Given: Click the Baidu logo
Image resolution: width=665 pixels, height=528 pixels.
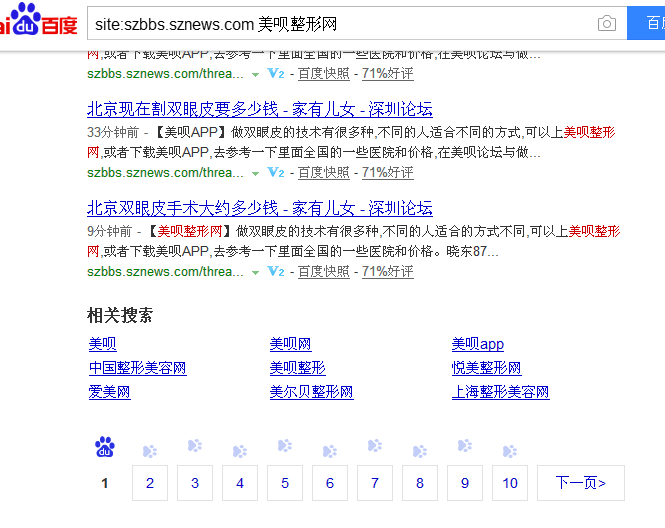Looking at the screenshot, I should tap(38, 19).
